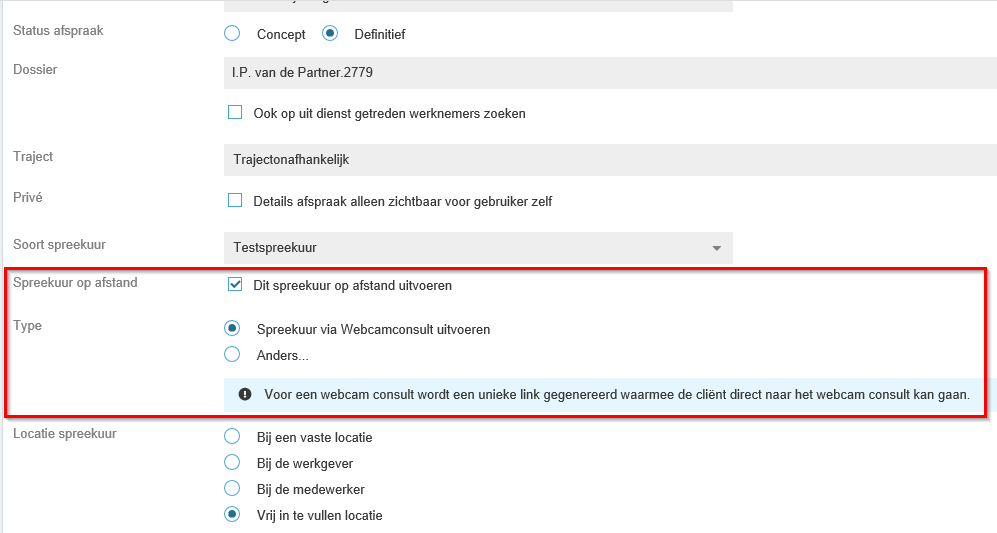Select 'Vrij in te vullen locatie'
Image resolution: width=997 pixels, height=533 pixels.
[x=233, y=515]
